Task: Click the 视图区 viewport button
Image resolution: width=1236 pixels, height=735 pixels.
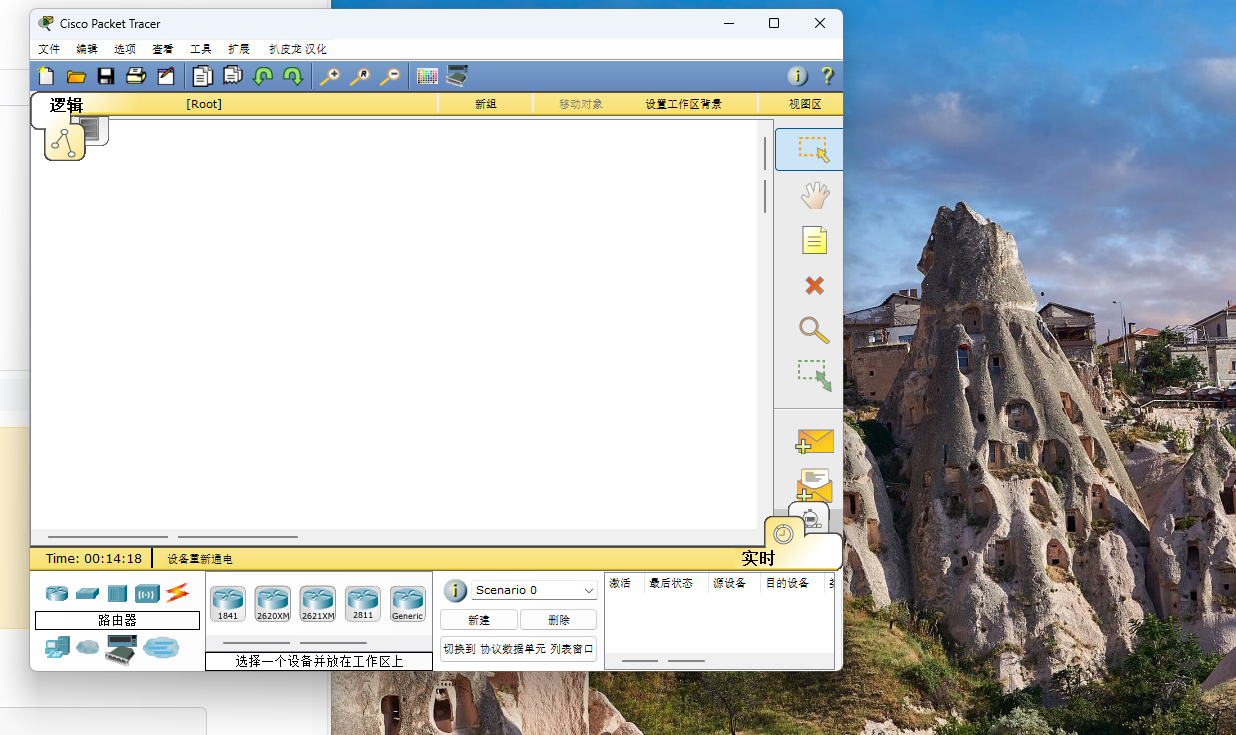Action: click(x=804, y=104)
